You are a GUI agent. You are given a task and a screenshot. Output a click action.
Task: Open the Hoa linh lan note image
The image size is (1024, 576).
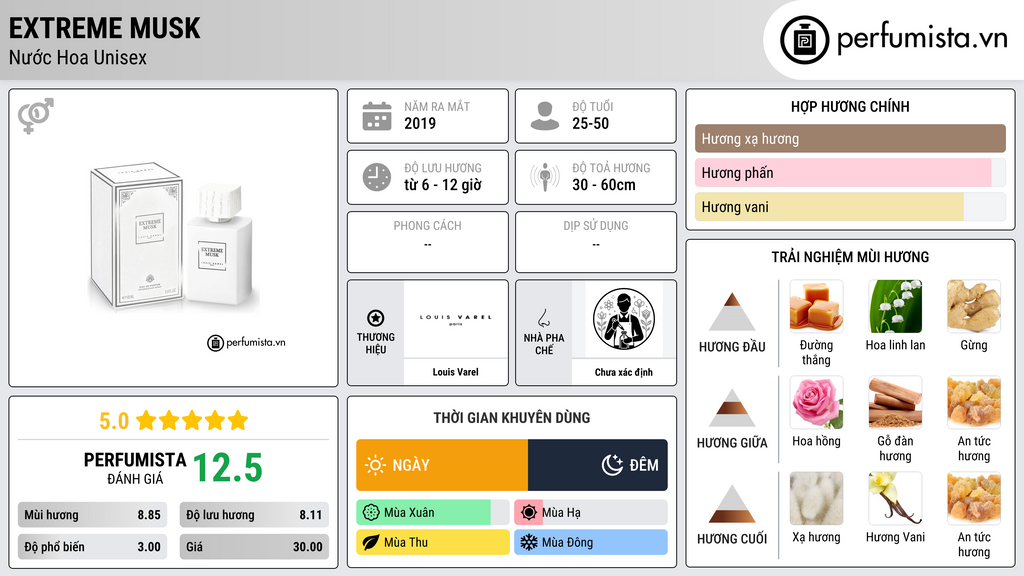tap(895, 306)
